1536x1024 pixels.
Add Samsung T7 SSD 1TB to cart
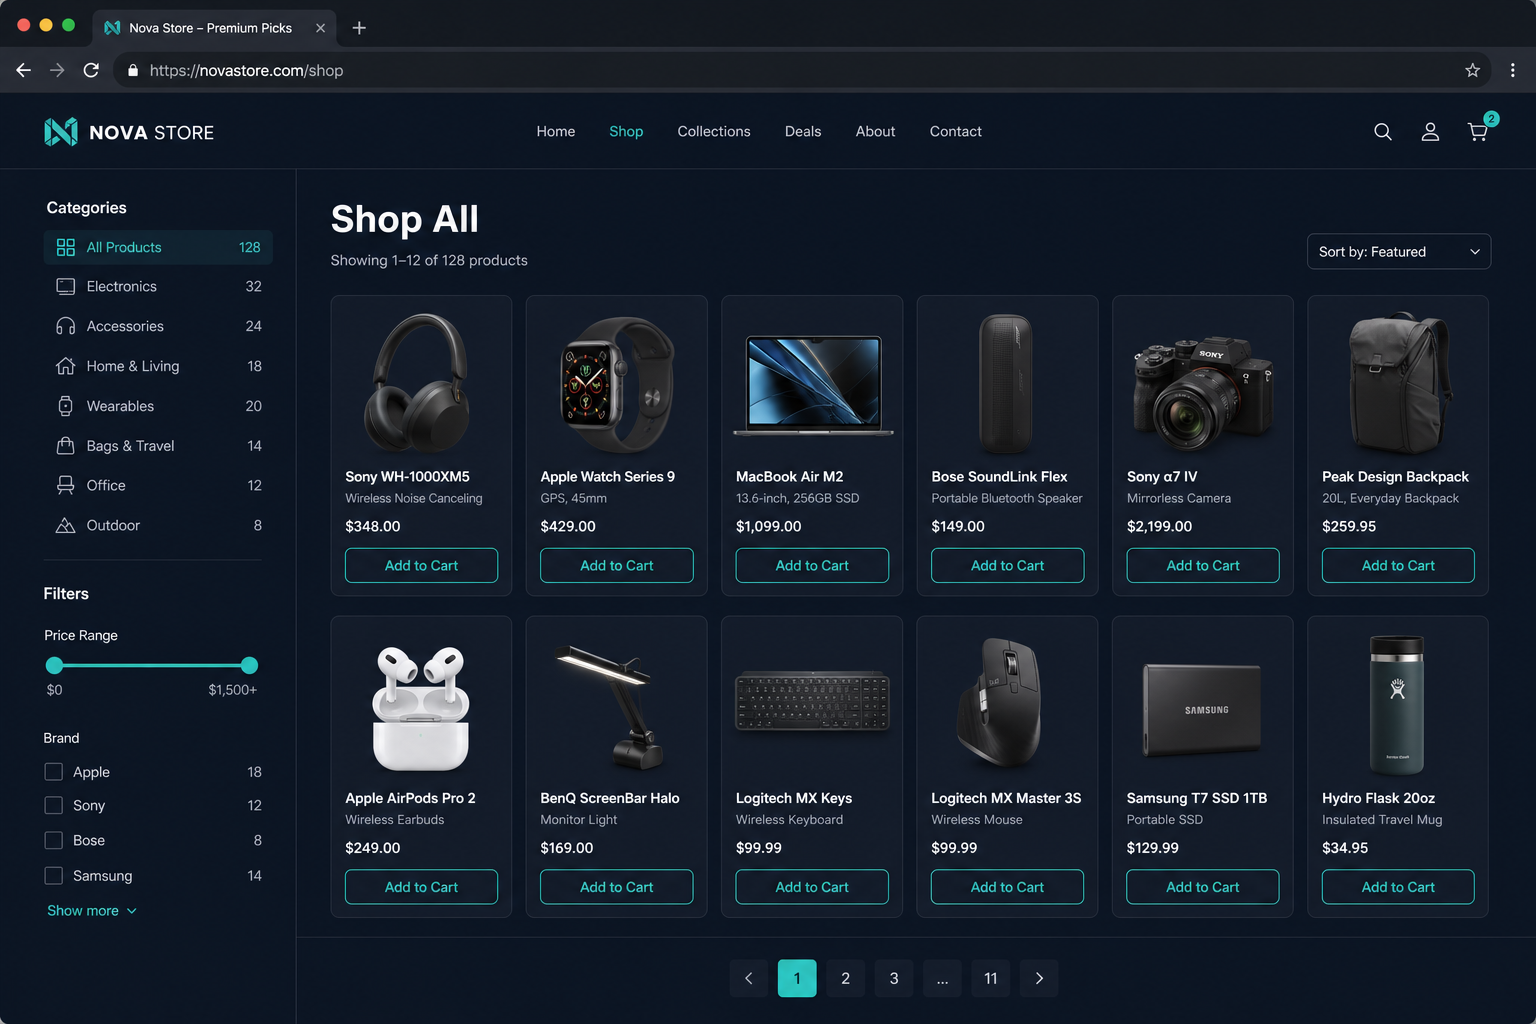[x=1203, y=887]
